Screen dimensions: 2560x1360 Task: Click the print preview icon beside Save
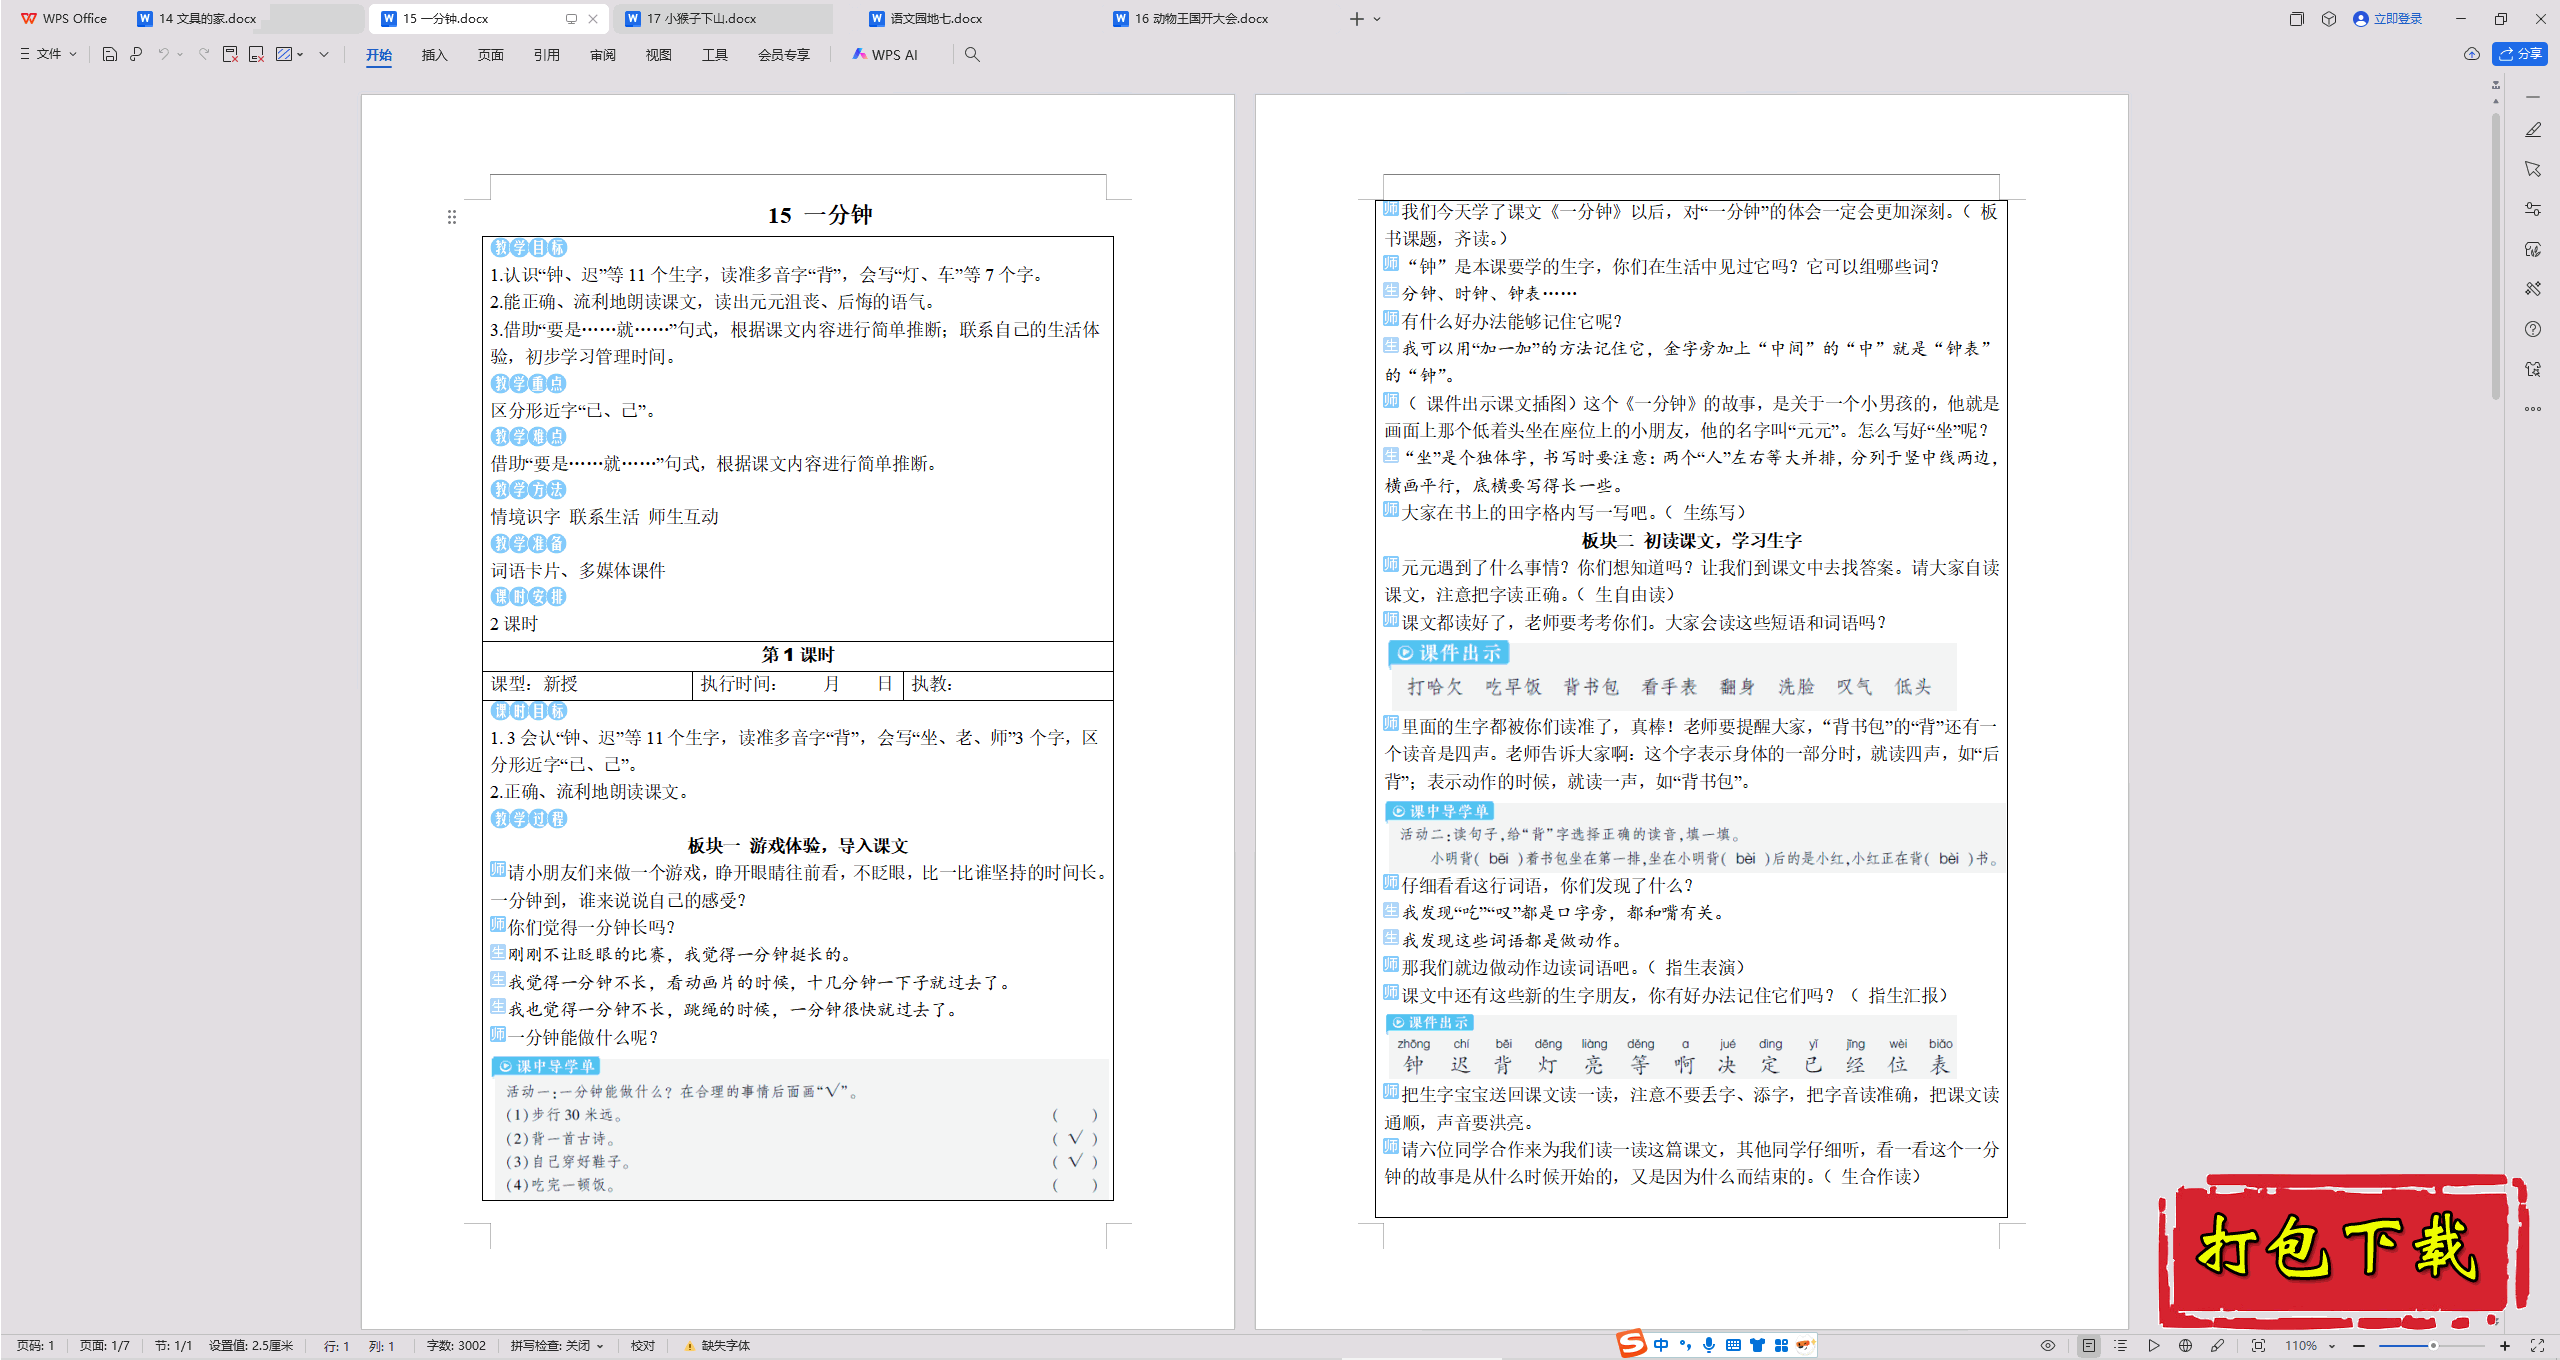click(136, 54)
